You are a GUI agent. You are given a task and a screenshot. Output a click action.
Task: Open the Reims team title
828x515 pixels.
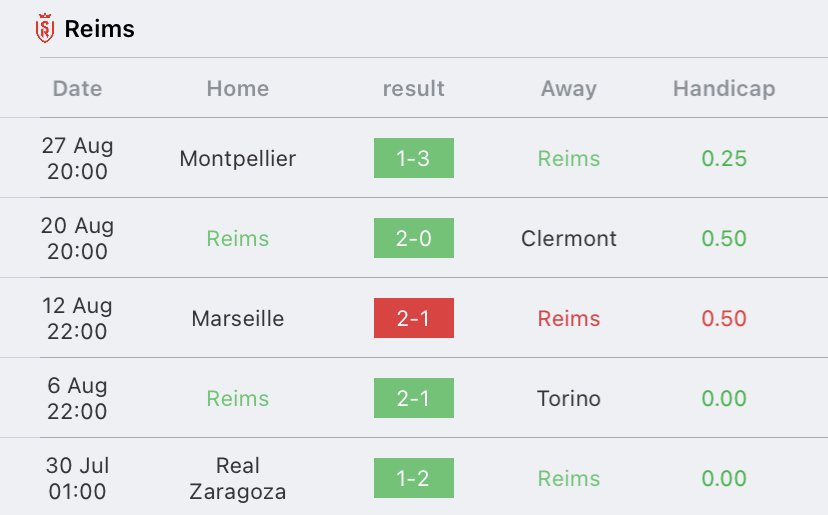tap(99, 29)
